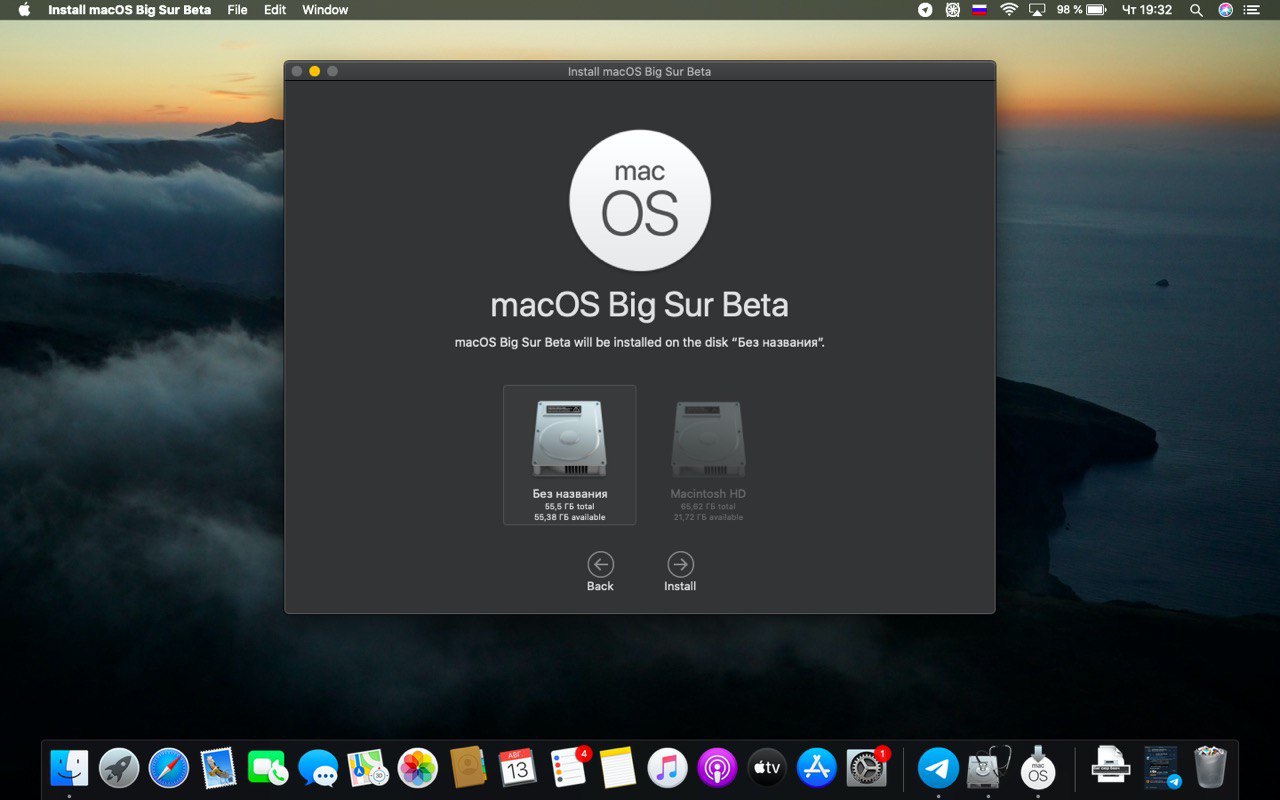Screen dimensions: 1280x800
Task: Open the Window menu
Action: (325, 10)
